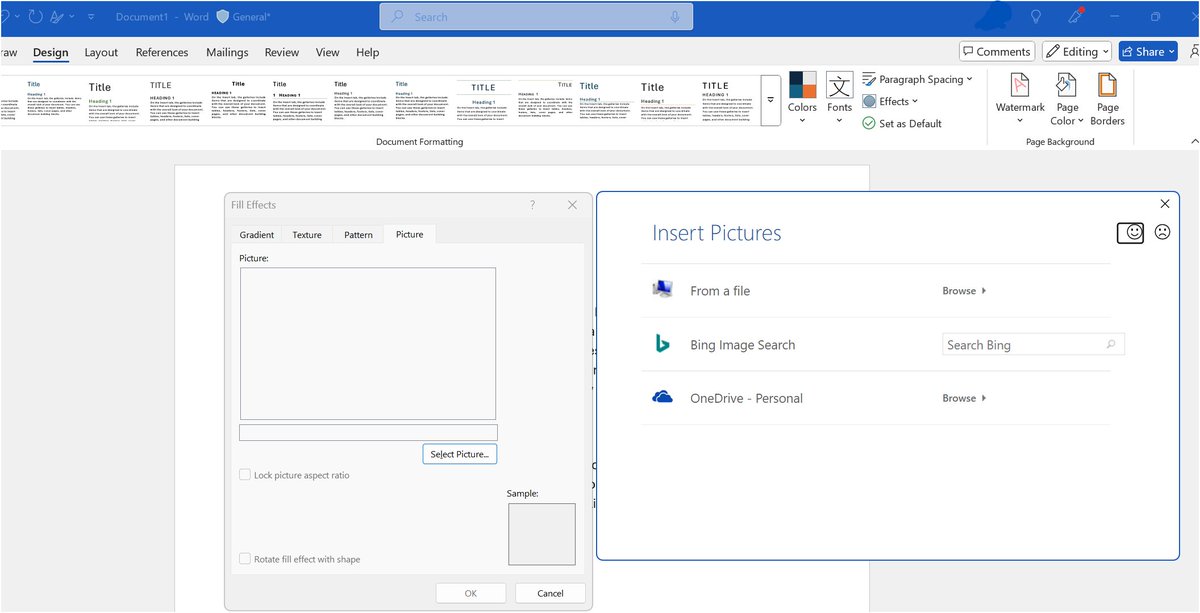Click the microphone dictate icon in search
Viewport: 1200px width, 613px height.
[676, 17]
